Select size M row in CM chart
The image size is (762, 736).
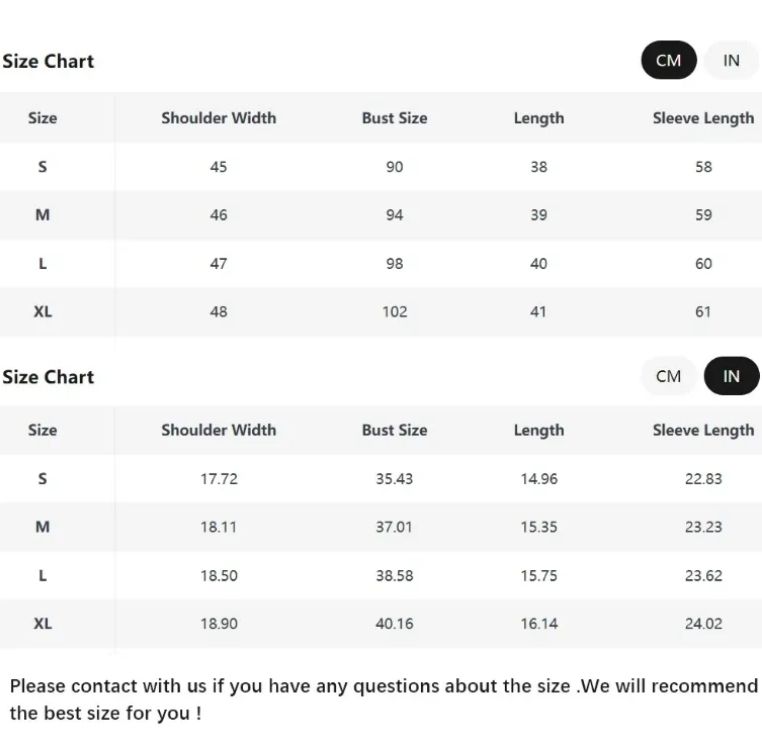pyautogui.click(x=381, y=215)
